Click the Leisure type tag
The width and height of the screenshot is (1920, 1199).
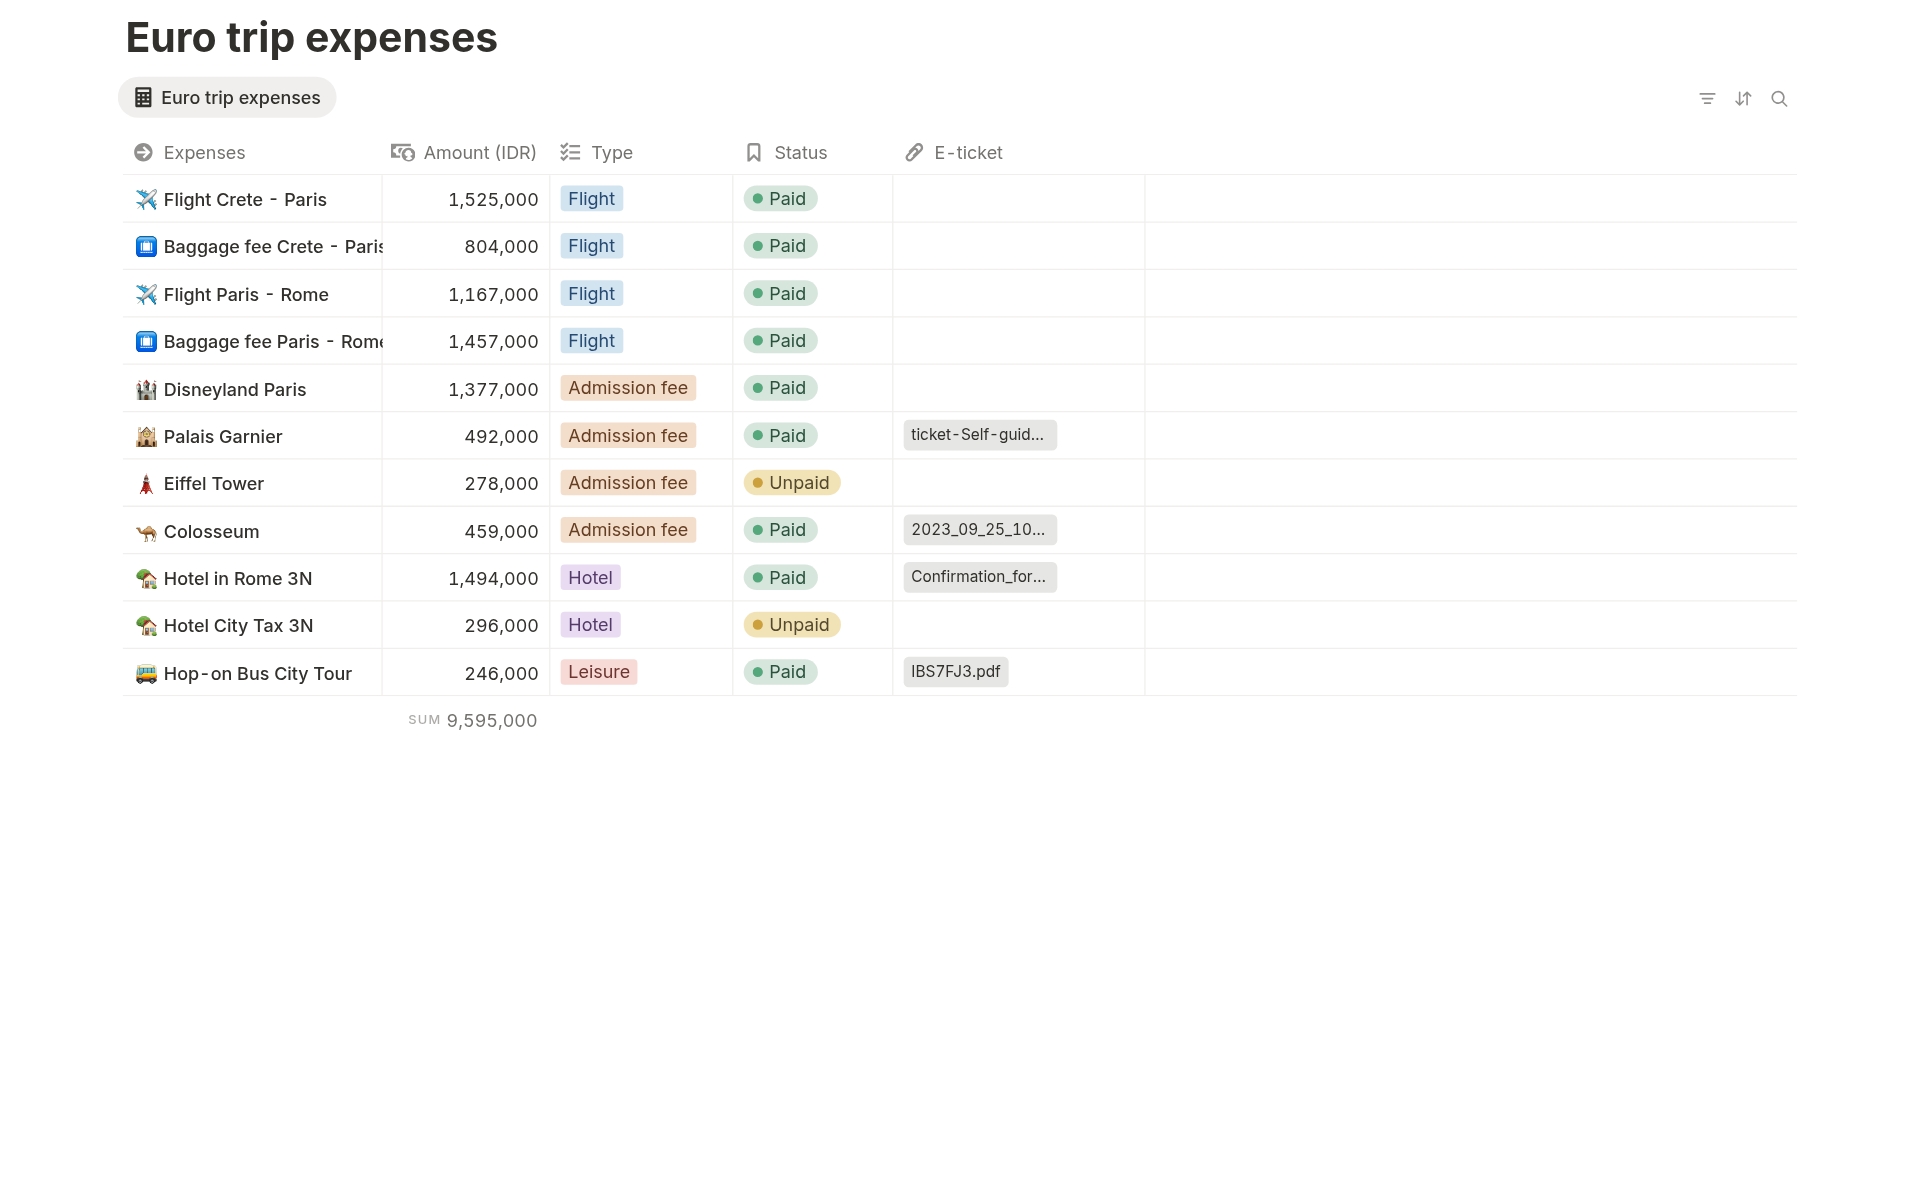click(599, 672)
